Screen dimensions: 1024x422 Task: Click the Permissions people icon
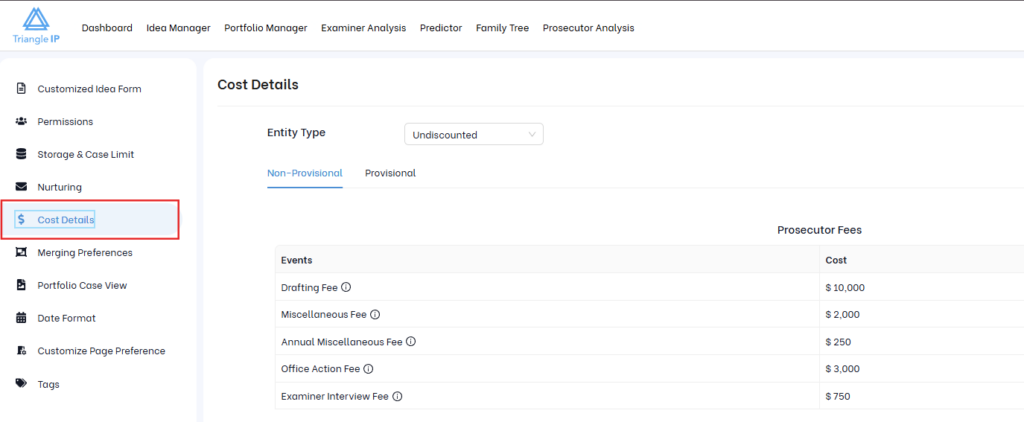click(x=21, y=122)
